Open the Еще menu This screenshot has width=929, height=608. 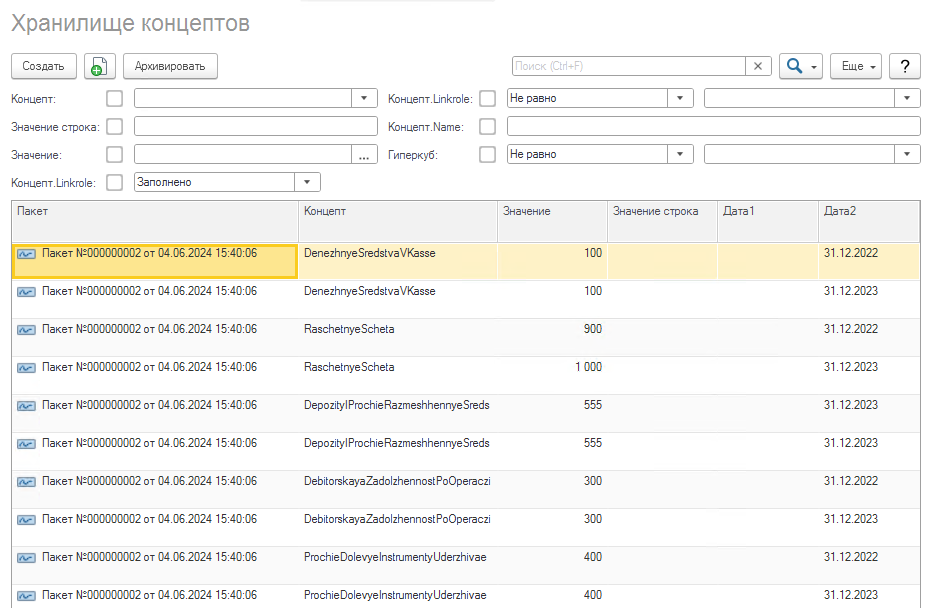(x=856, y=66)
